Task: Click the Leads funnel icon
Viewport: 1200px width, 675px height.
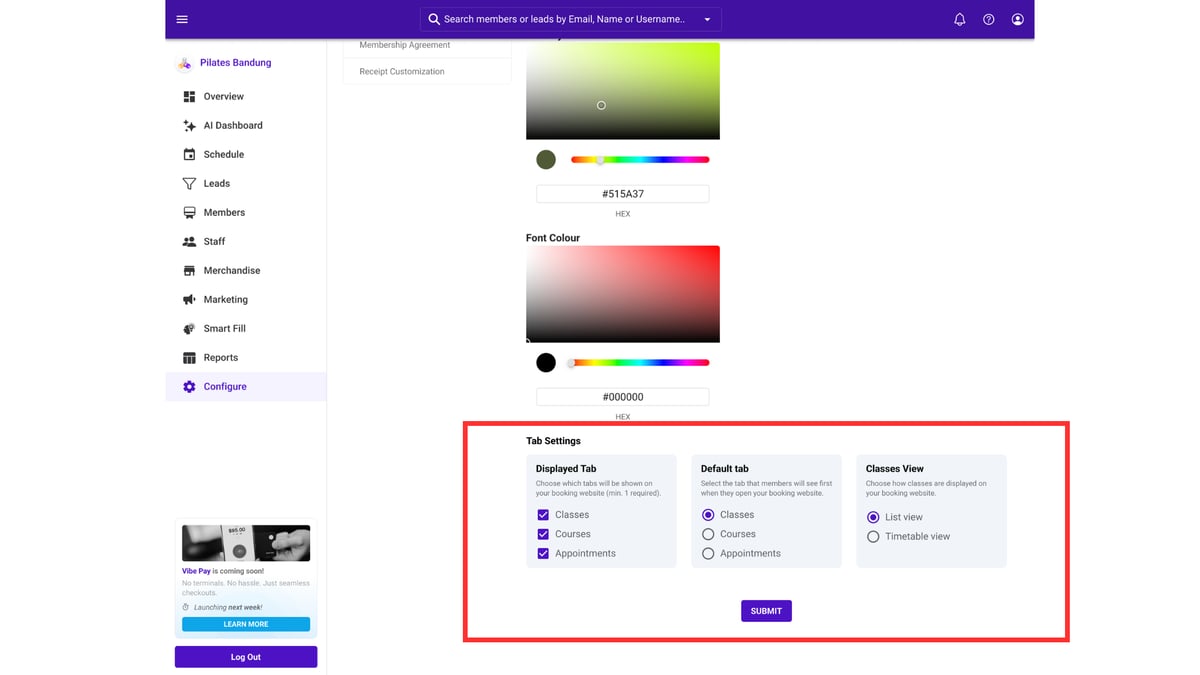Action: pos(189,183)
